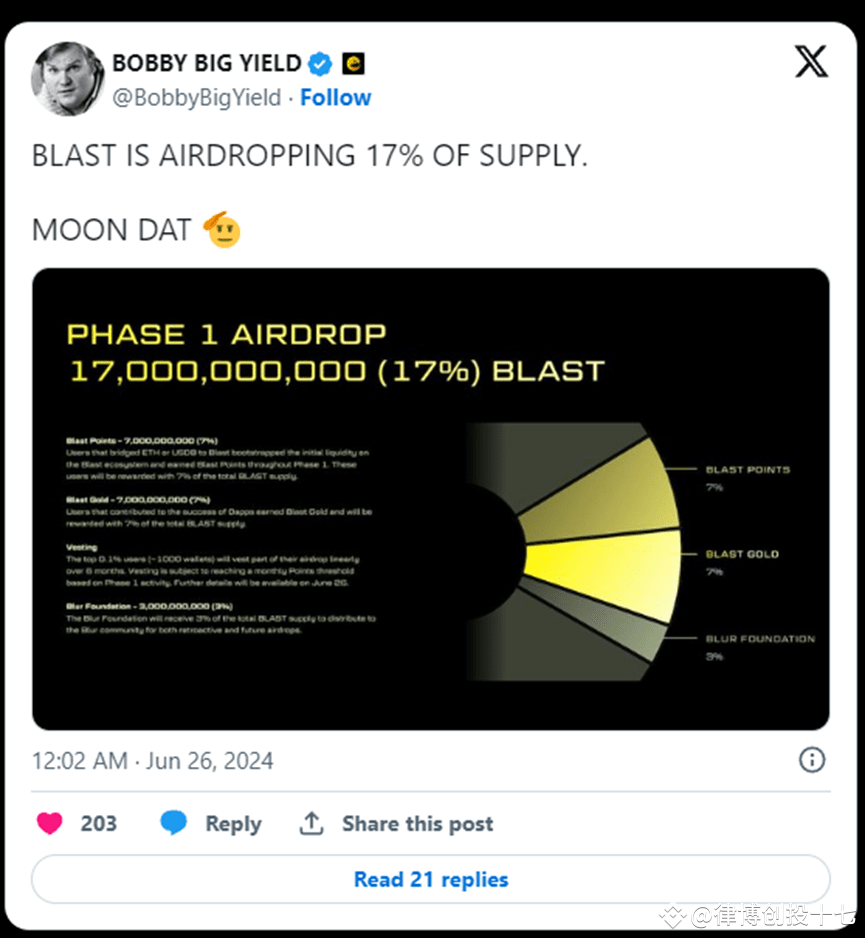The width and height of the screenshot is (865, 938).
Task: Click the yellow affiliate badge icon
Action: 353,64
